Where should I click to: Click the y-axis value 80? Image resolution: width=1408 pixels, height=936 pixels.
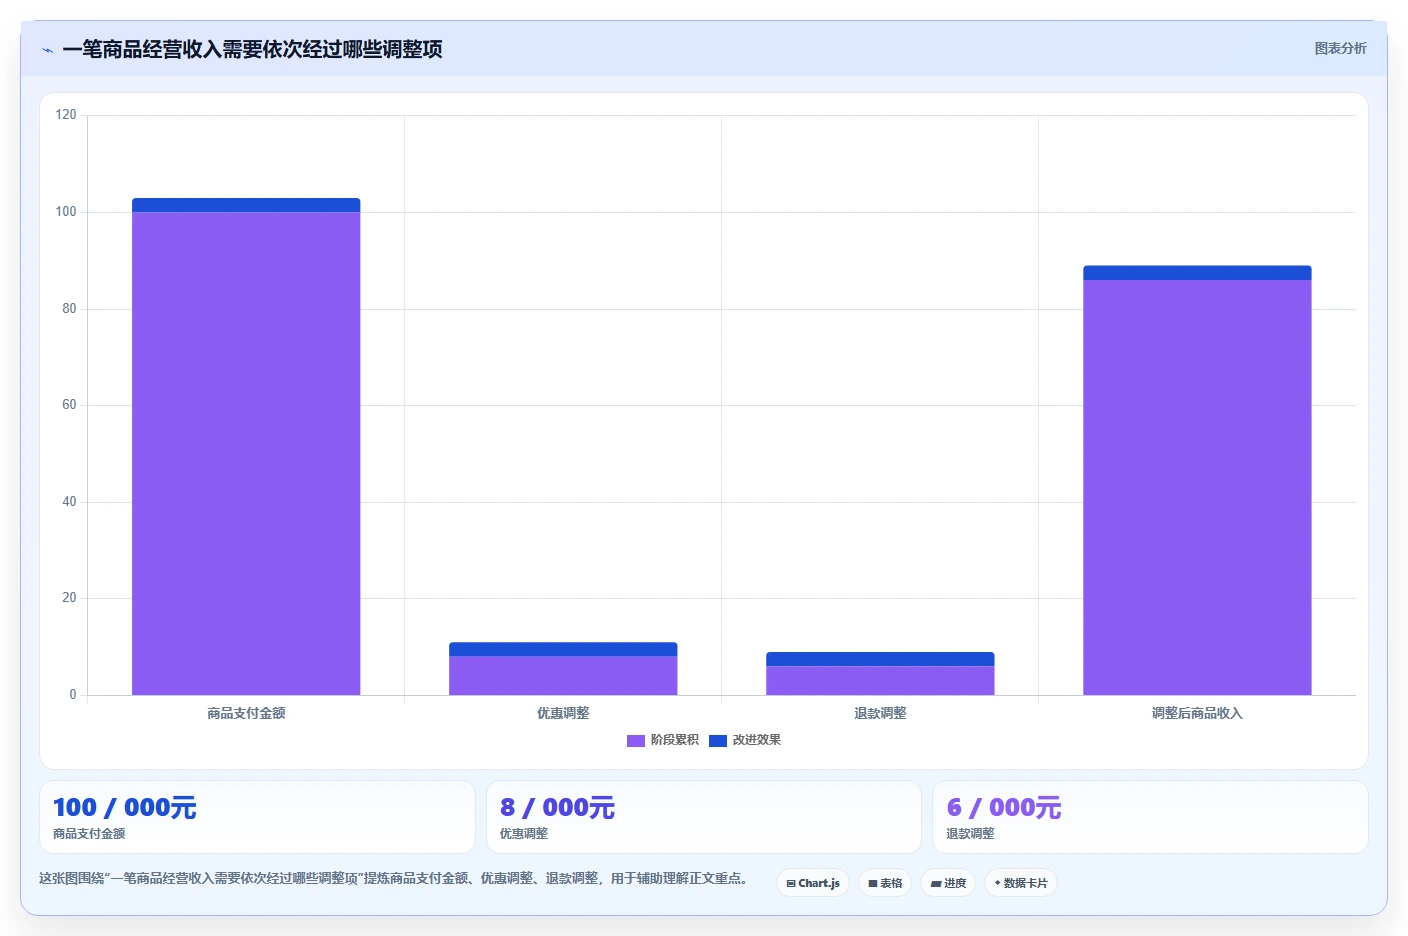point(69,309)
